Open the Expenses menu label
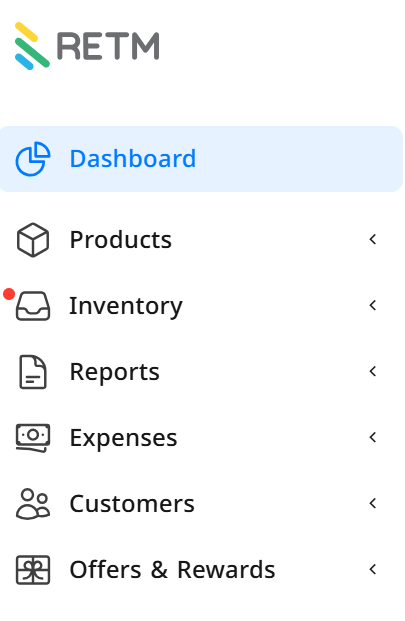This screenshot has width=405, height=621. coord(123,438)
